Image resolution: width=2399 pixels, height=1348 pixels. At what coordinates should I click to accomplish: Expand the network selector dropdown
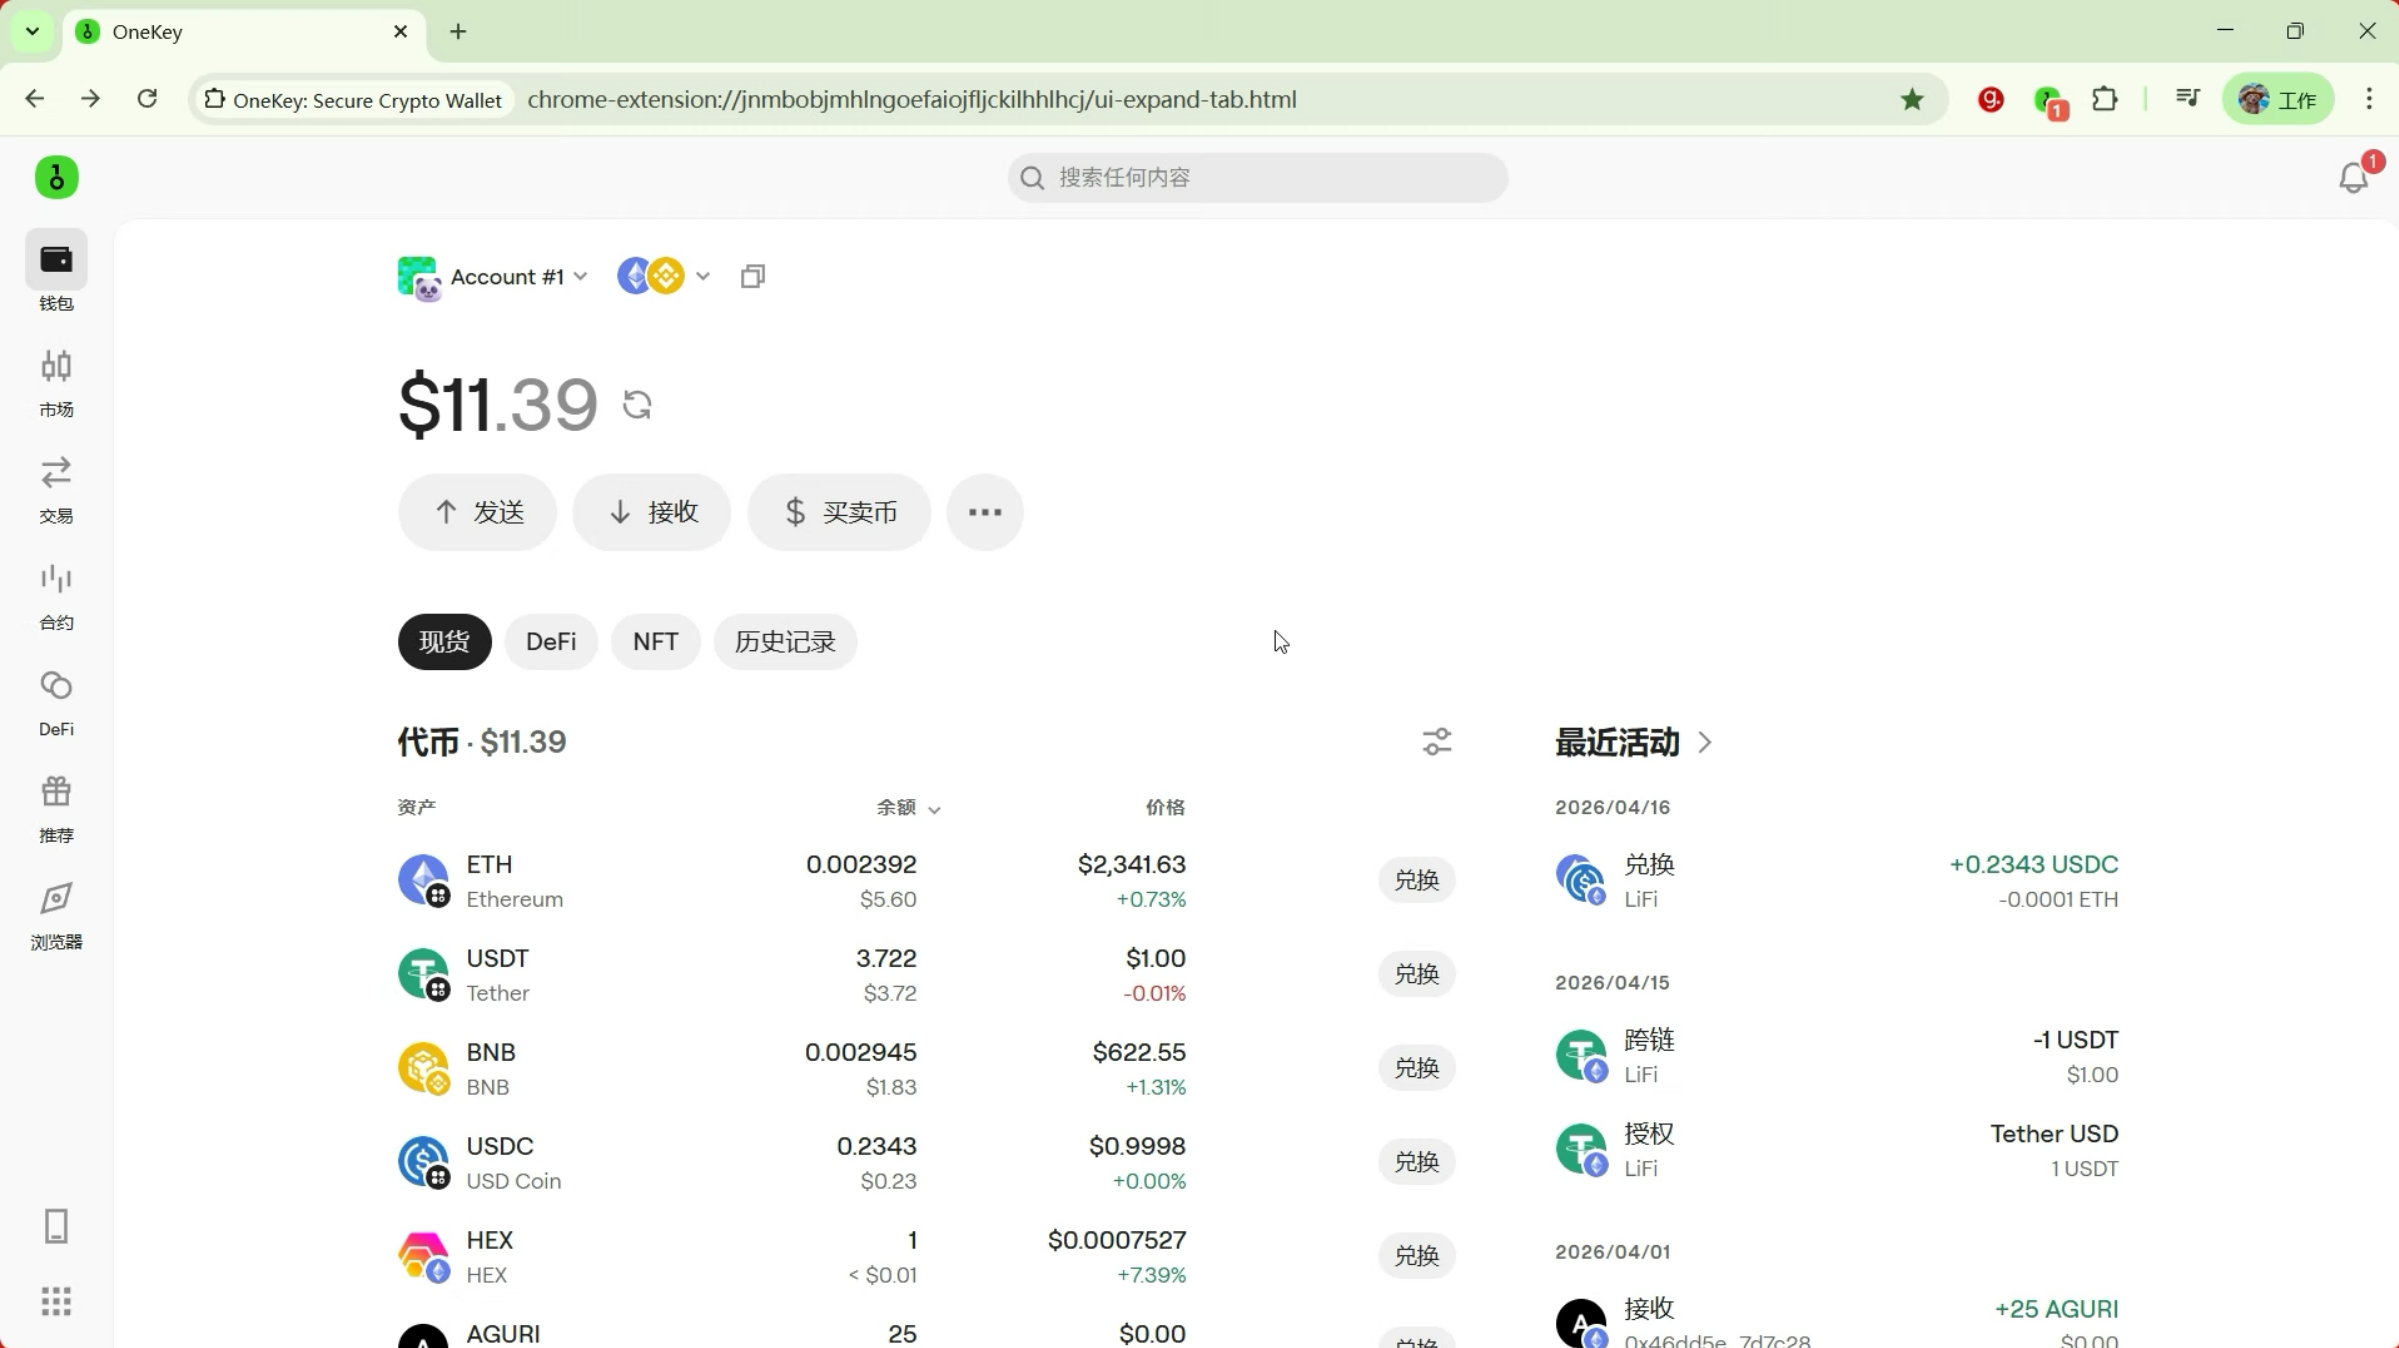click(664, 276)
